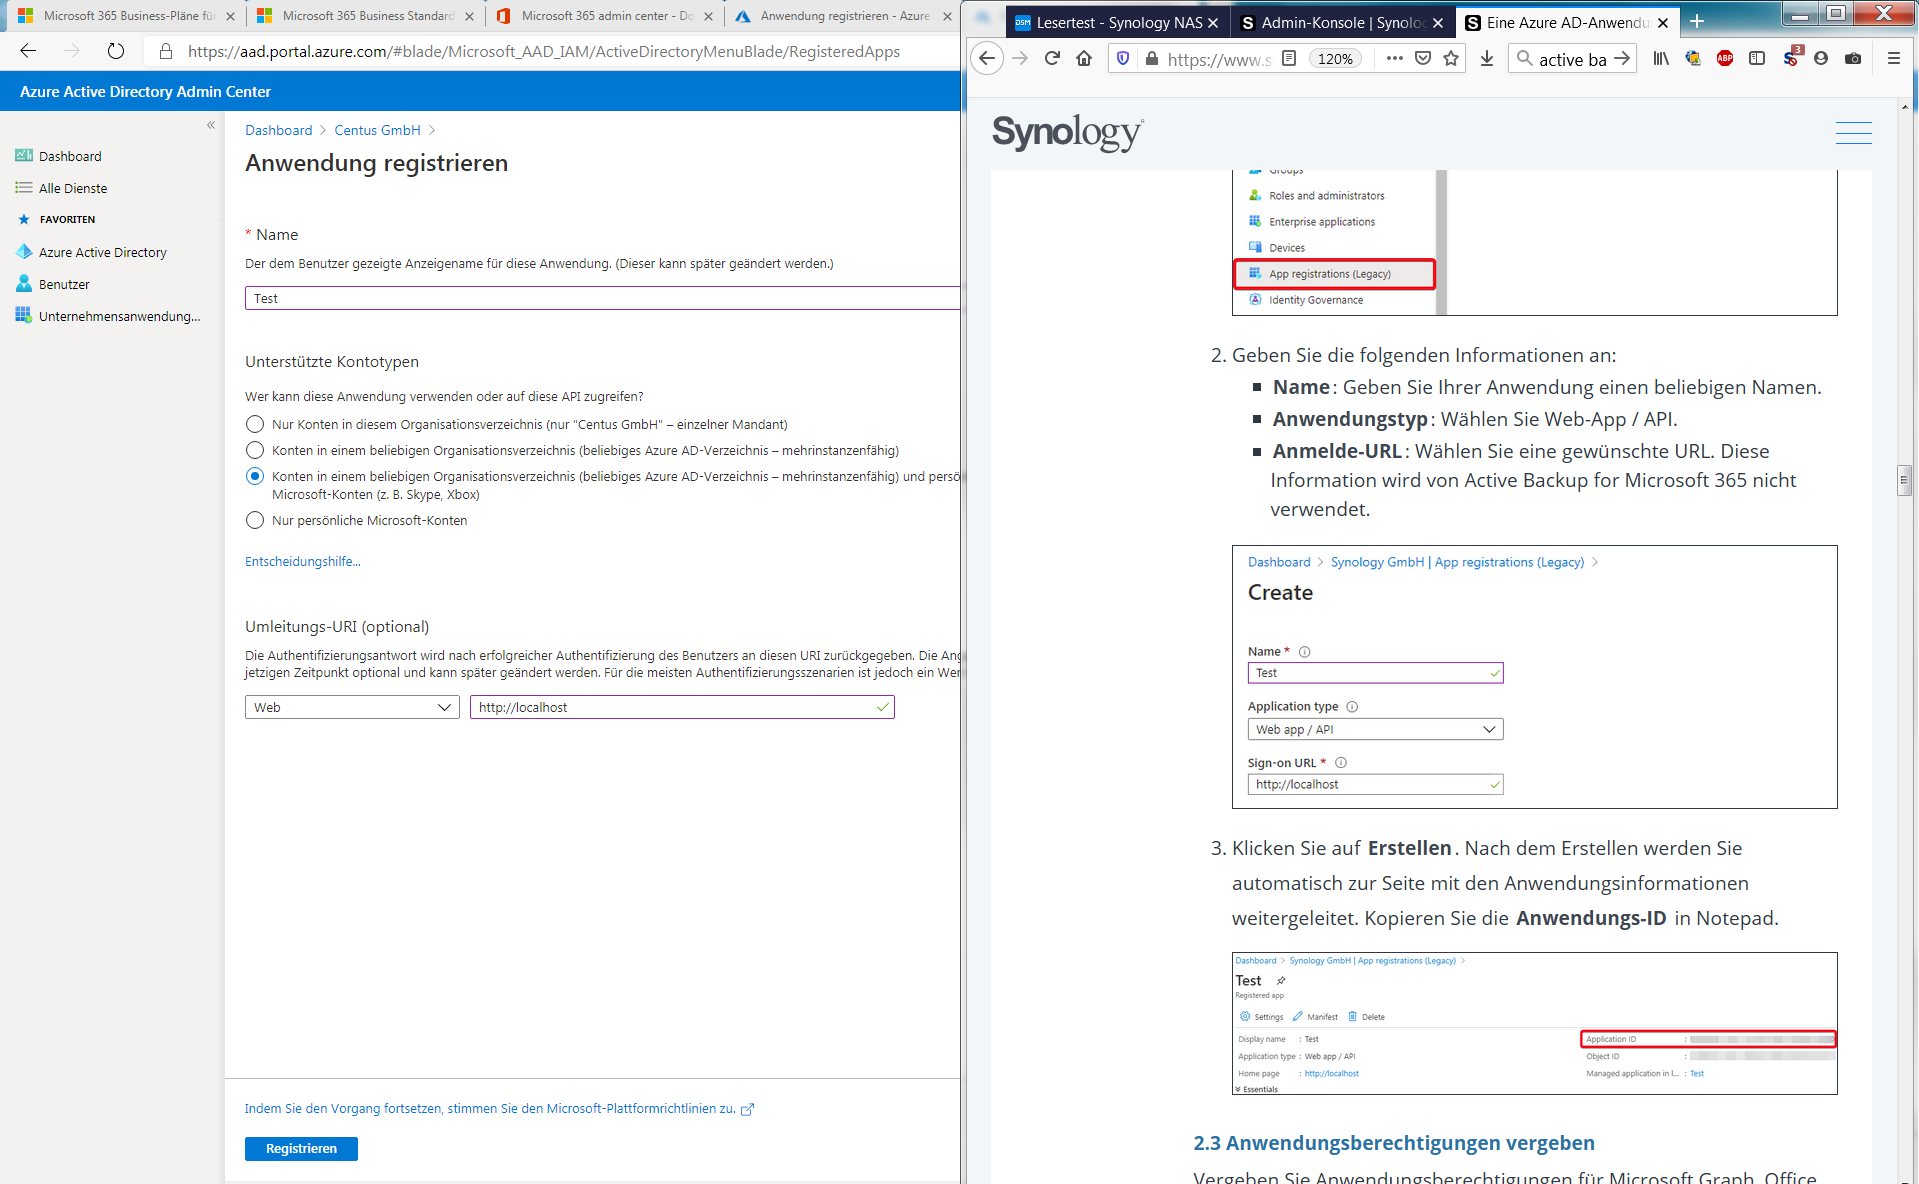Open Azure Active Directory in sidebar
1919x1184 pixels.
102,252
